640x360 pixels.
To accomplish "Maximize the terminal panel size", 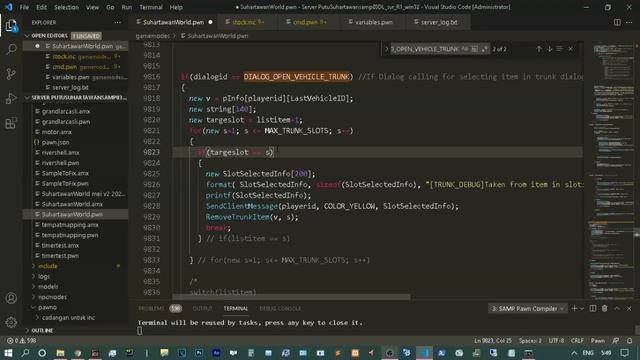I will (x=617, y=309).
